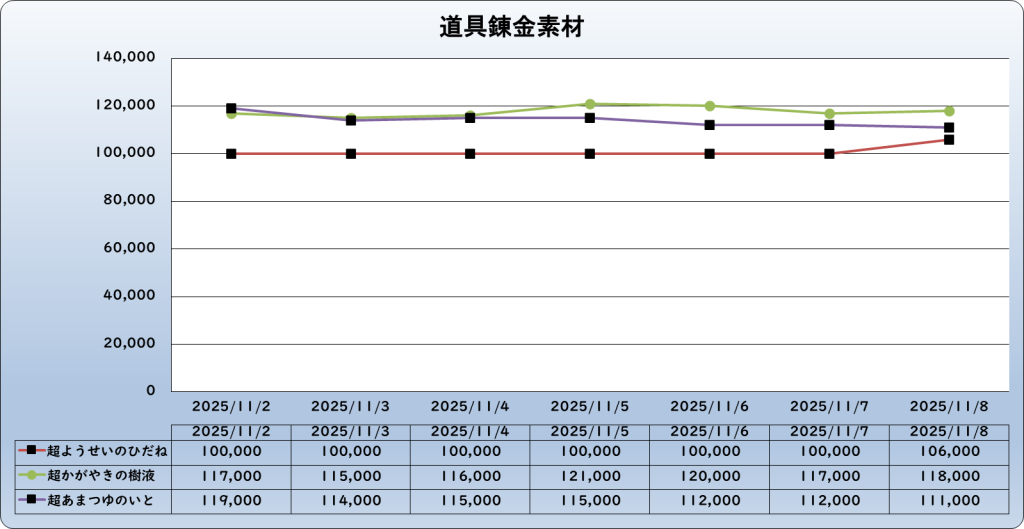The height and width of the screenshot is (529, 1024).
Task: Click green series marker at 2025/11/8
Action: (949, 111)
